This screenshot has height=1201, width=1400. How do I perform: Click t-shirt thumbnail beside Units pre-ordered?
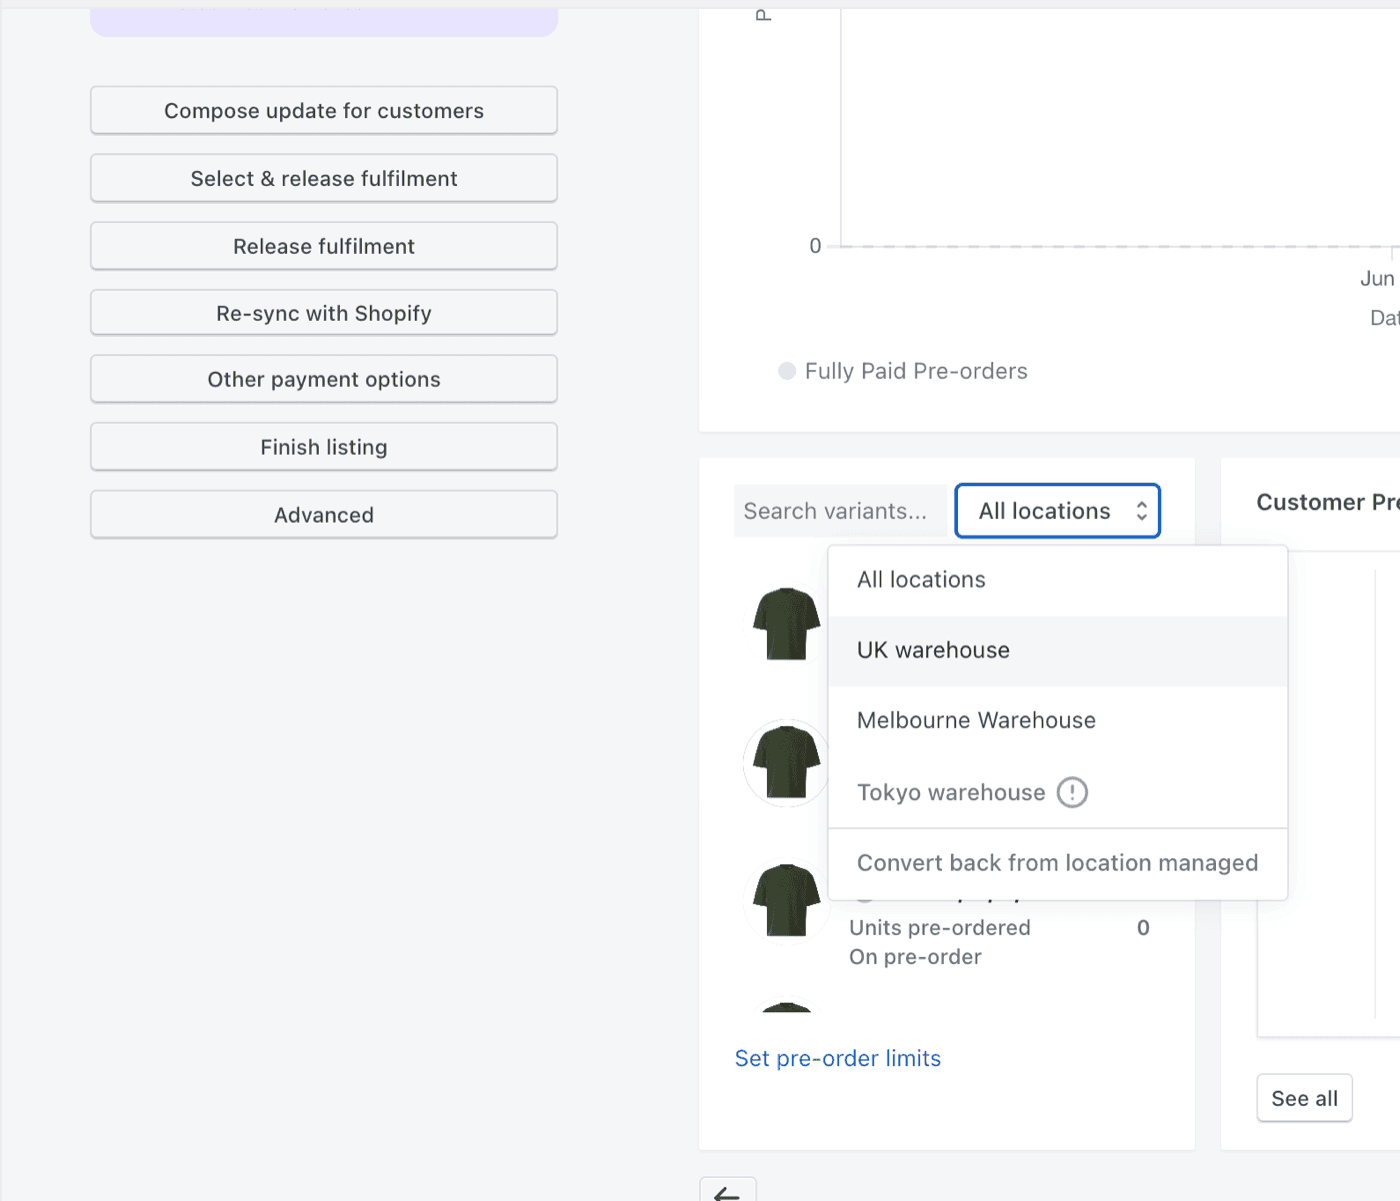(x=787, y=900)
